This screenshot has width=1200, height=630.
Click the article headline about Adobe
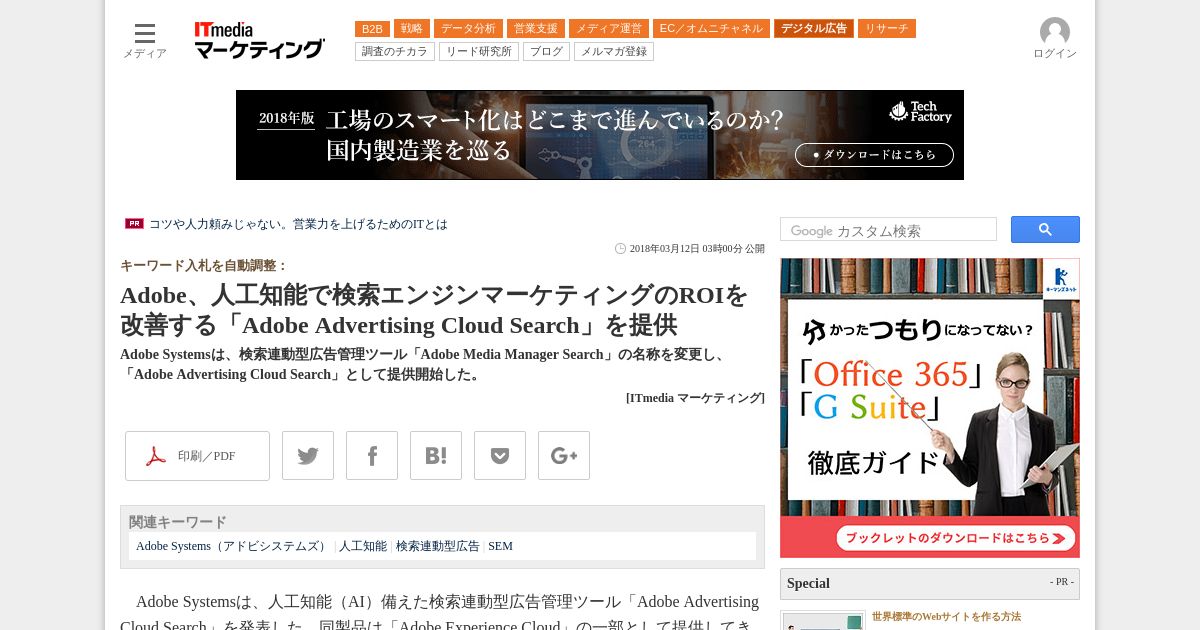(x=434, y=310)
